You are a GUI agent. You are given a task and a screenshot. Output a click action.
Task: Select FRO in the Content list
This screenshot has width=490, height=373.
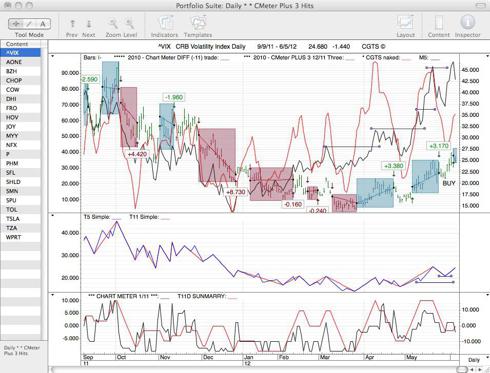pyautogui.click(x=21, y=108)
